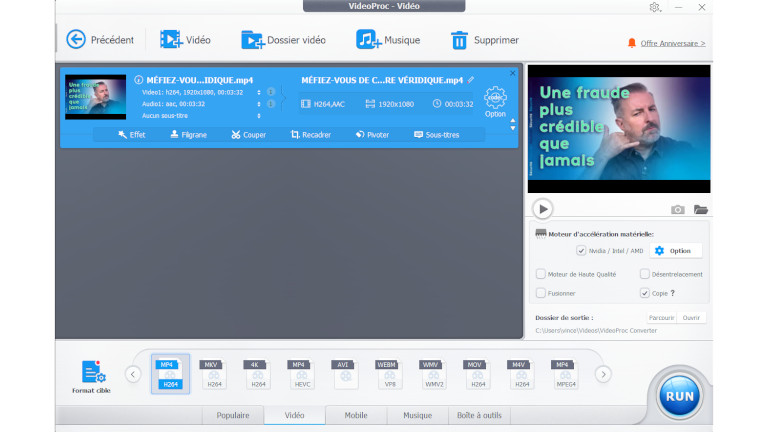Show info for MÉFIEZ-VOU...IDIQUE.mp4
Image resolution: width=768 pixels, height=432 pixels.
pos(139,80)
